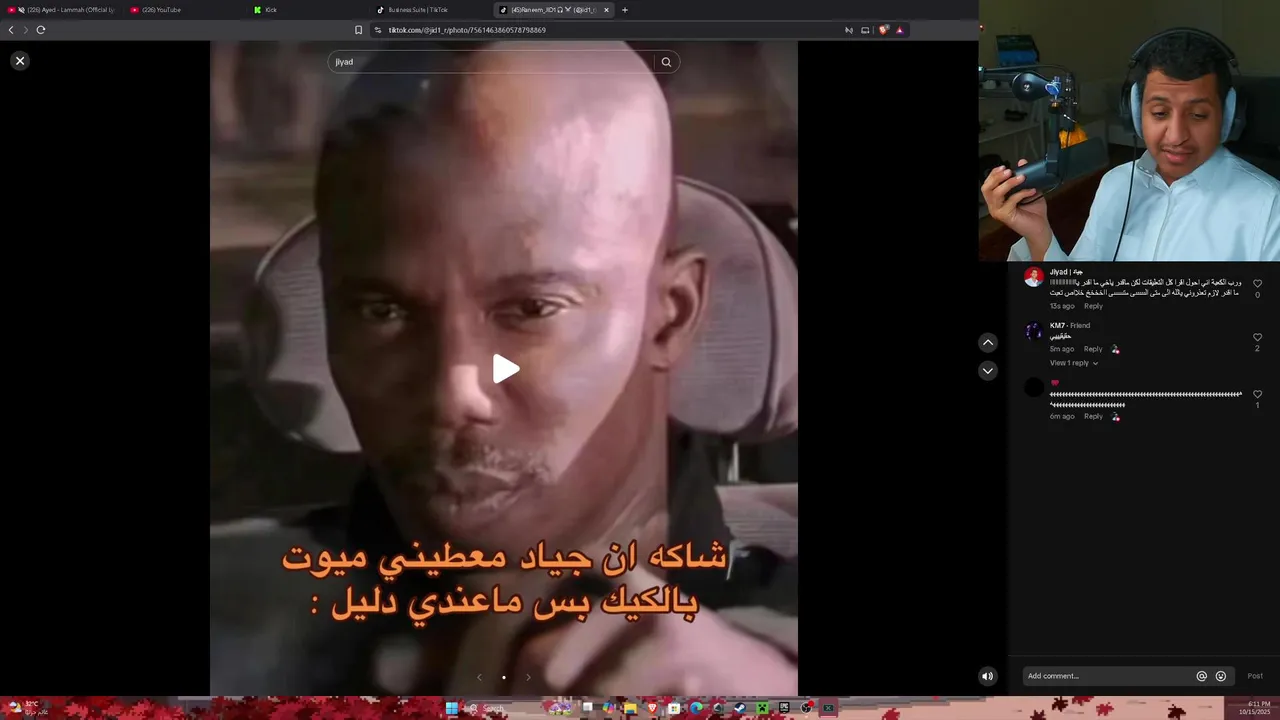1280x720 pixels.
Task: Like the 6m ago comment with the heart icon
Action: [1257, 394]
